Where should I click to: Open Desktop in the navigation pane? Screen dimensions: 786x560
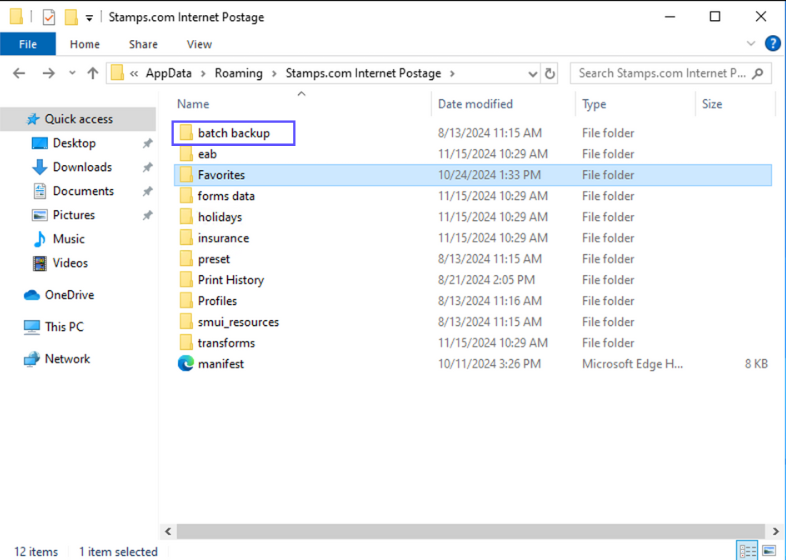pos(74,143)
